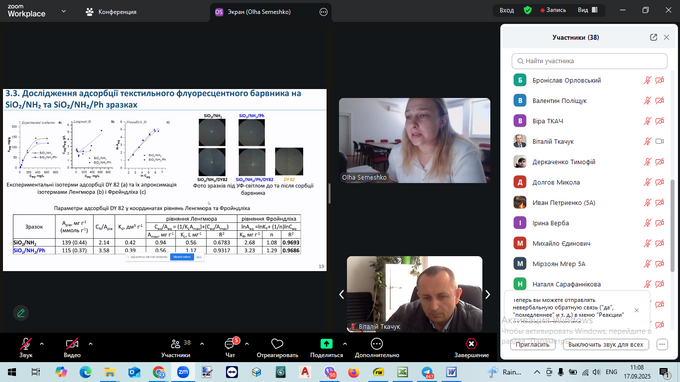Open the Additional options ellipsis icon

tap(376, 344)
